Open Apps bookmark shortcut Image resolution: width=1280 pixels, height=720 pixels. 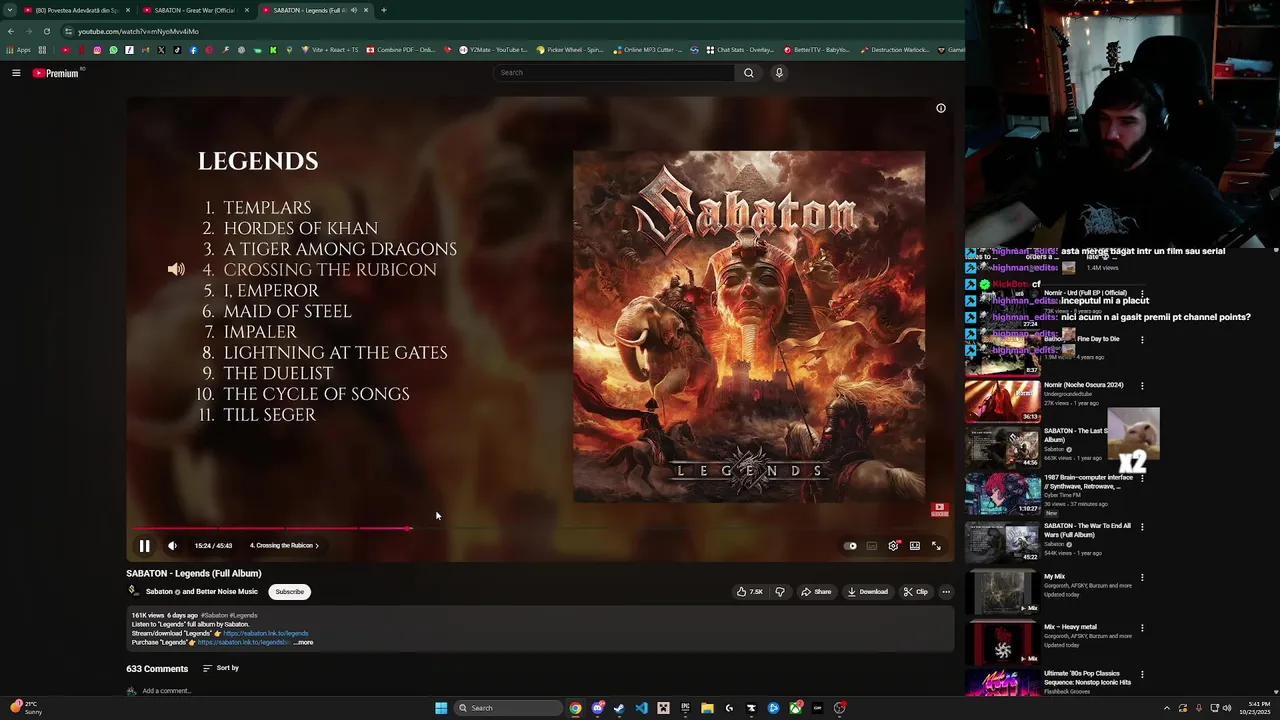[x=18, y=50]
